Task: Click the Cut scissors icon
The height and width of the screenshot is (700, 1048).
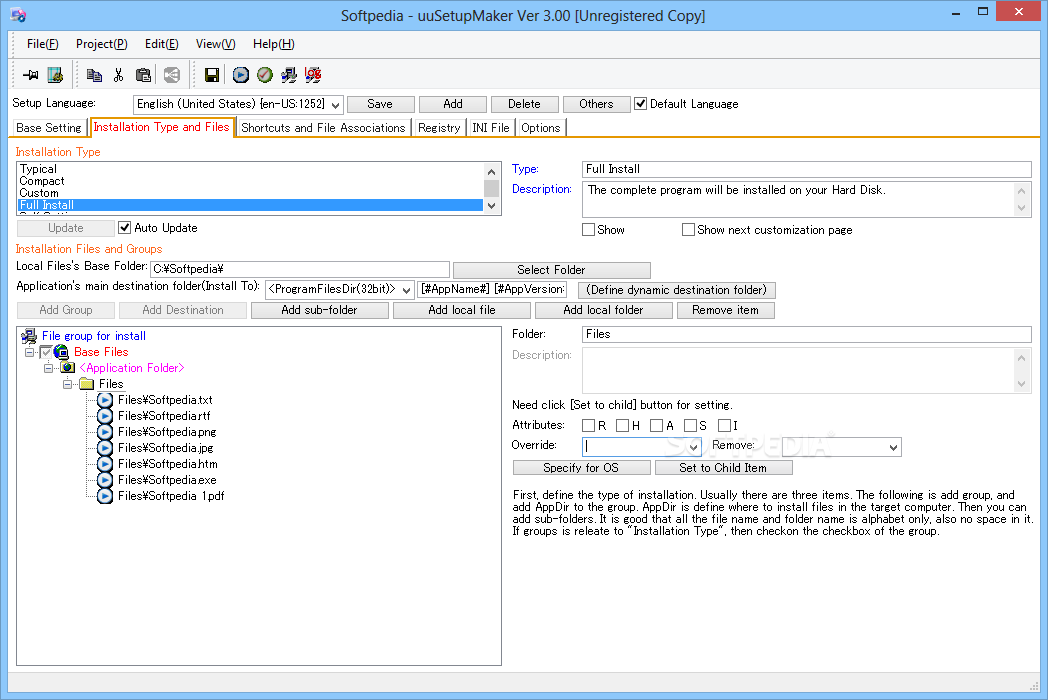Action: point(118,75)
